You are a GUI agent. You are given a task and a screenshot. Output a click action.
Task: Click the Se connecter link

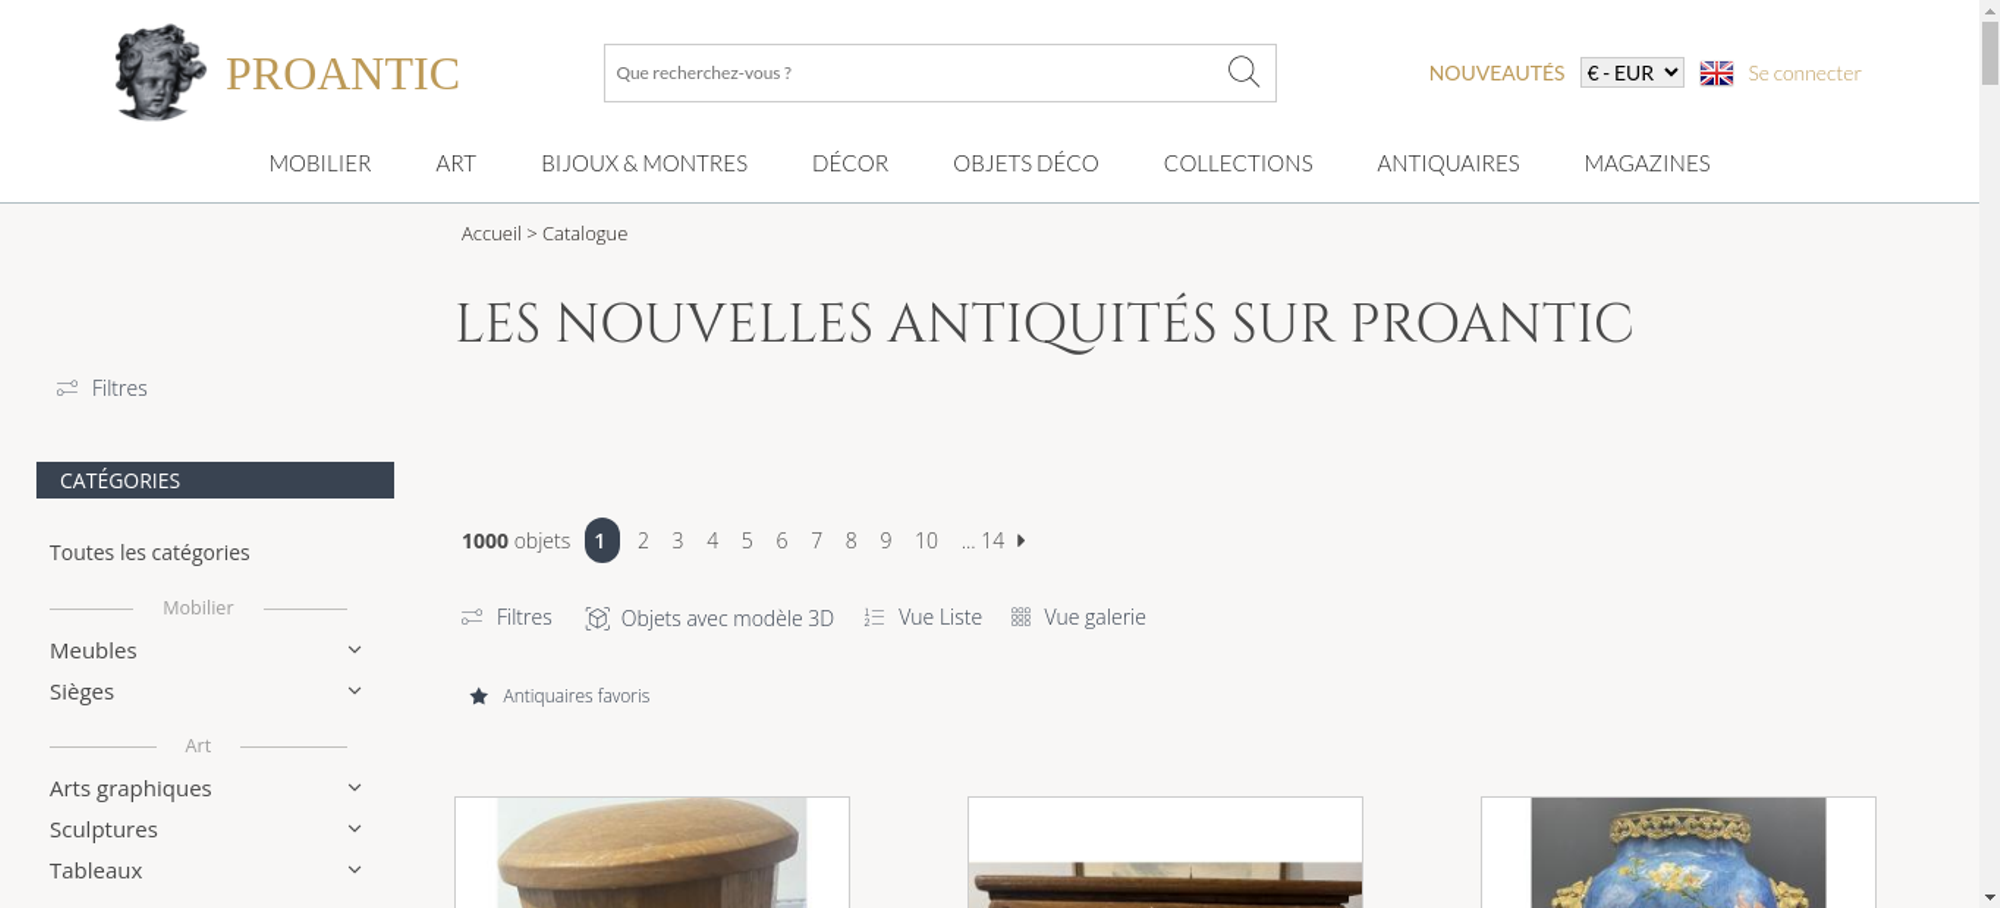coord(1804,73)
